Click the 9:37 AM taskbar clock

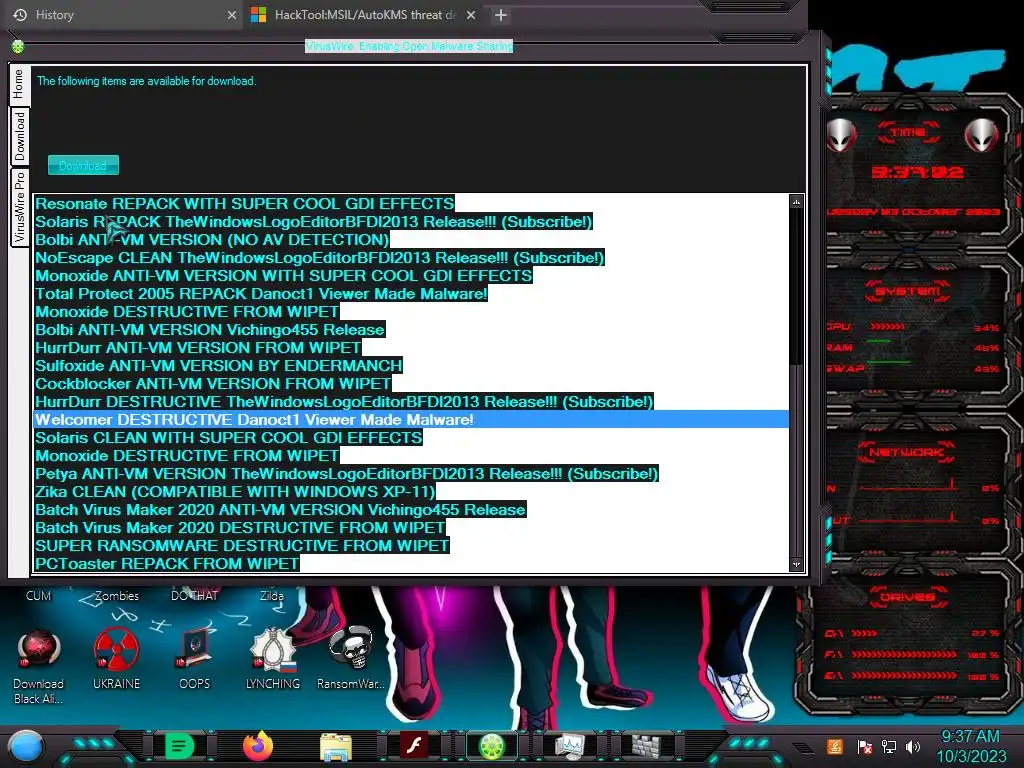coord(971,746)
